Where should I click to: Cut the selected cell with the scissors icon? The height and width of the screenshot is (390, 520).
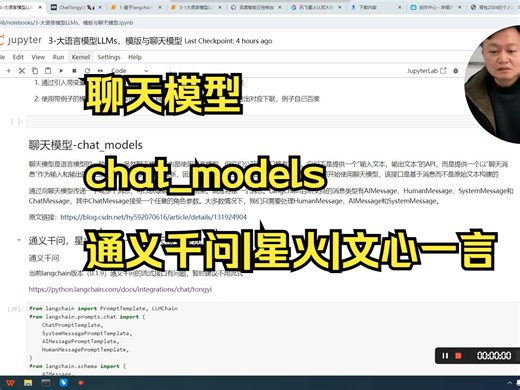[22, 71]
